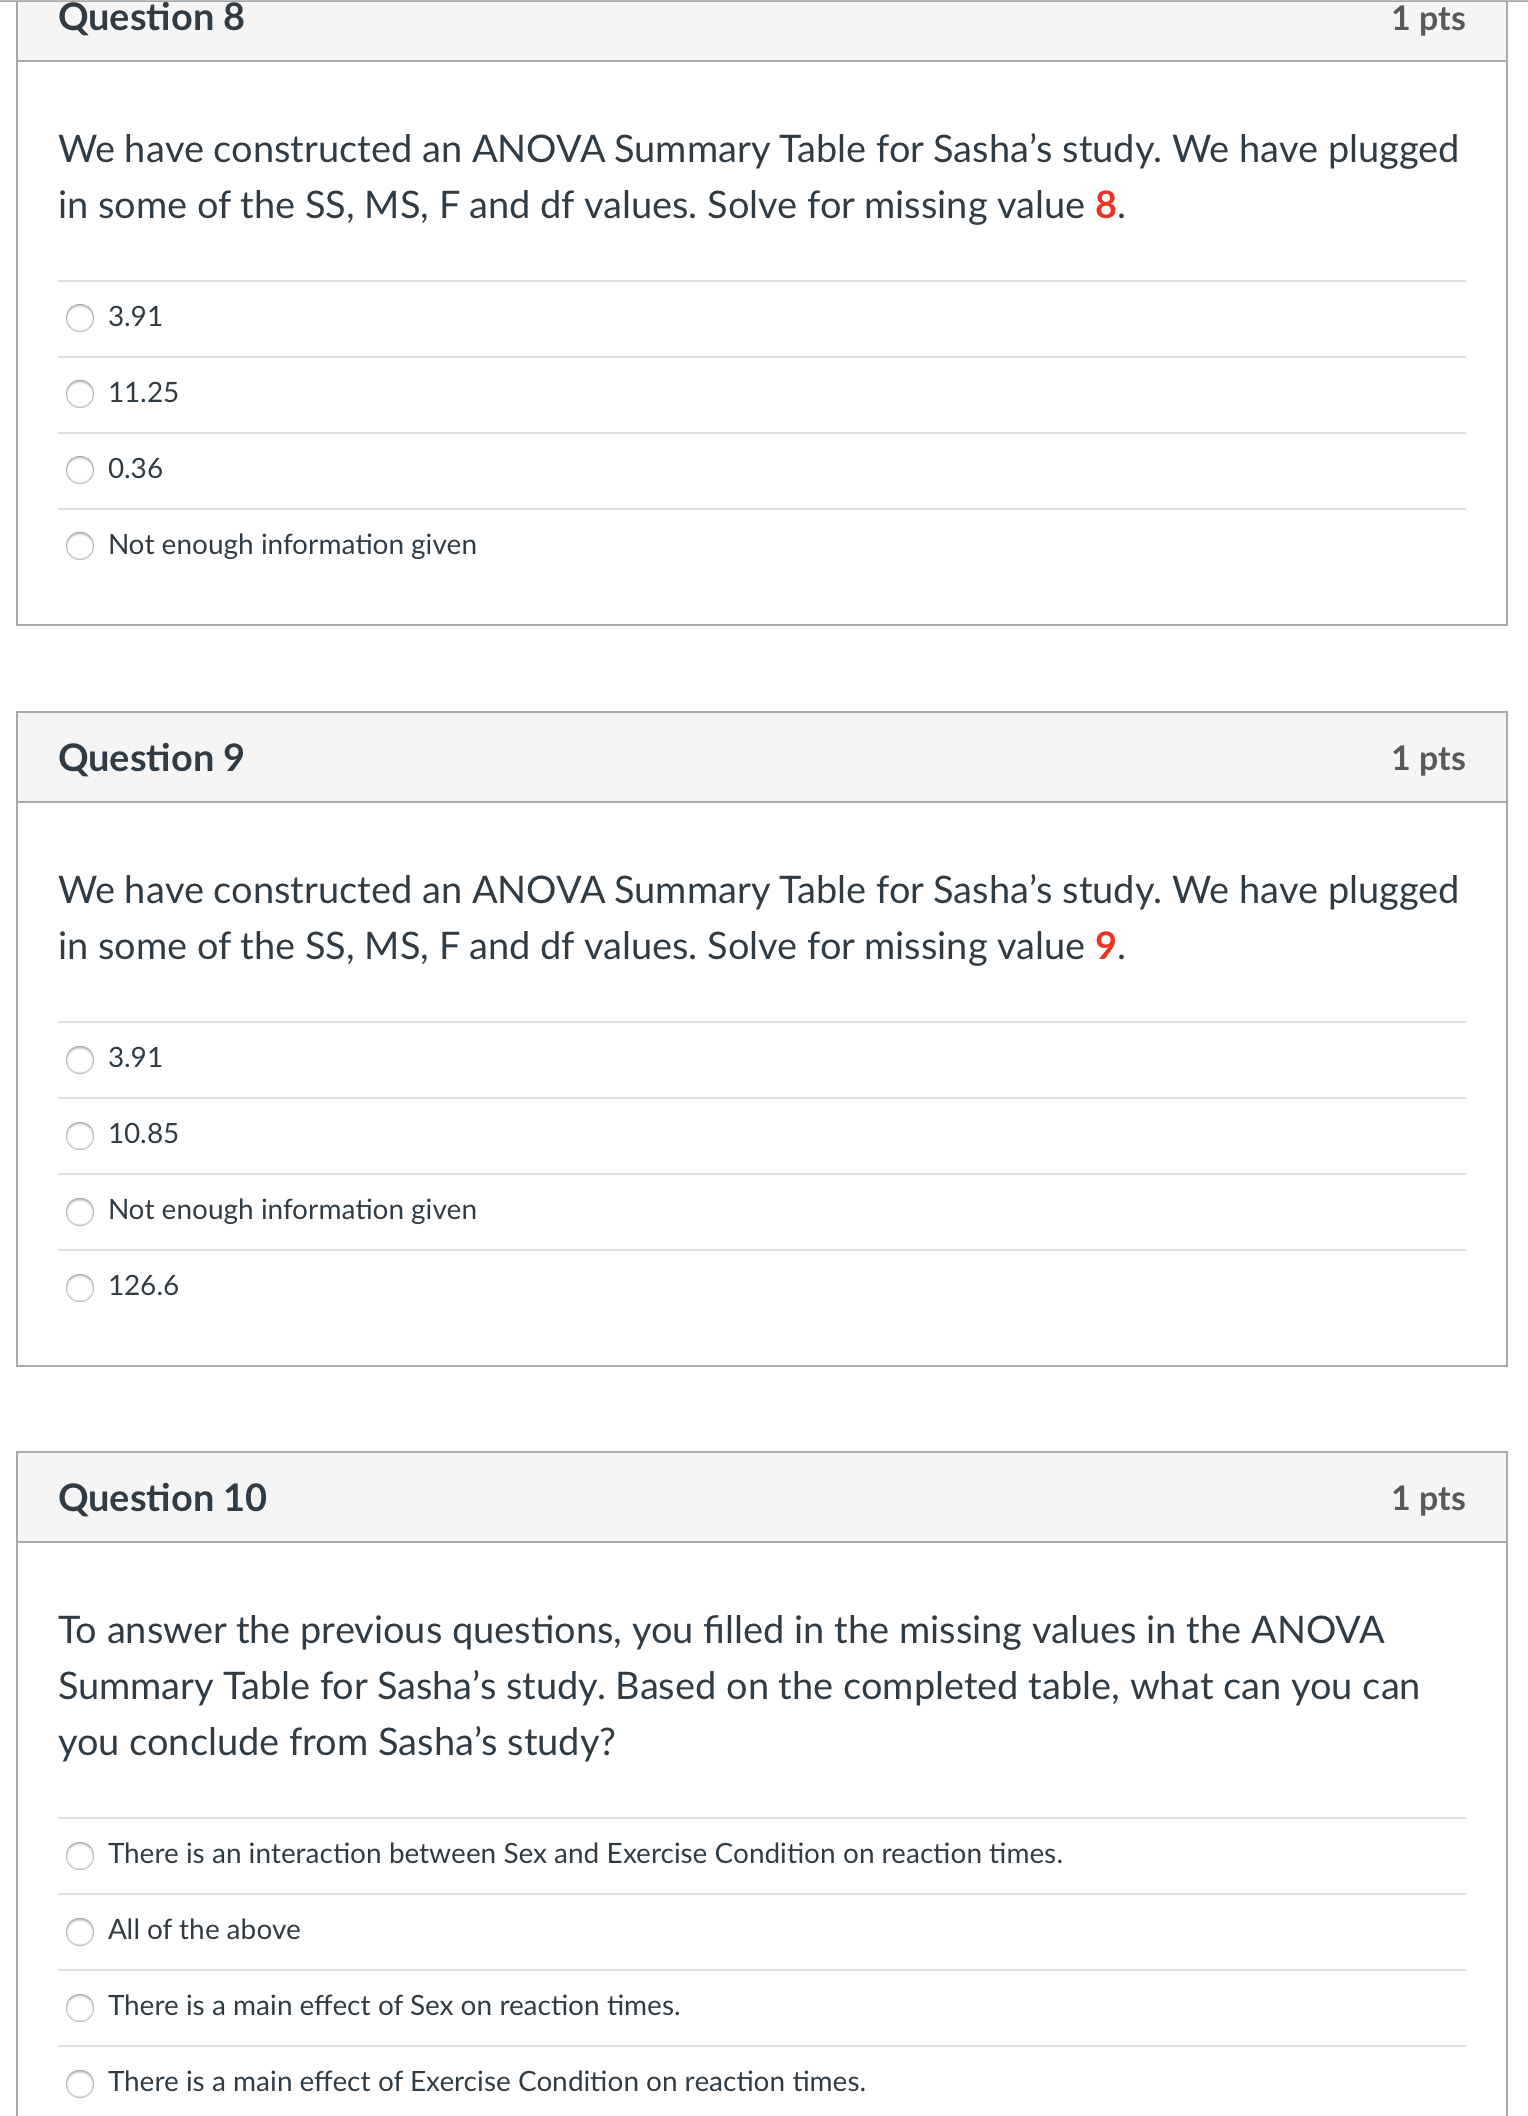Click the Question 9 header
1528x2116 pixels.
(149, 758)
